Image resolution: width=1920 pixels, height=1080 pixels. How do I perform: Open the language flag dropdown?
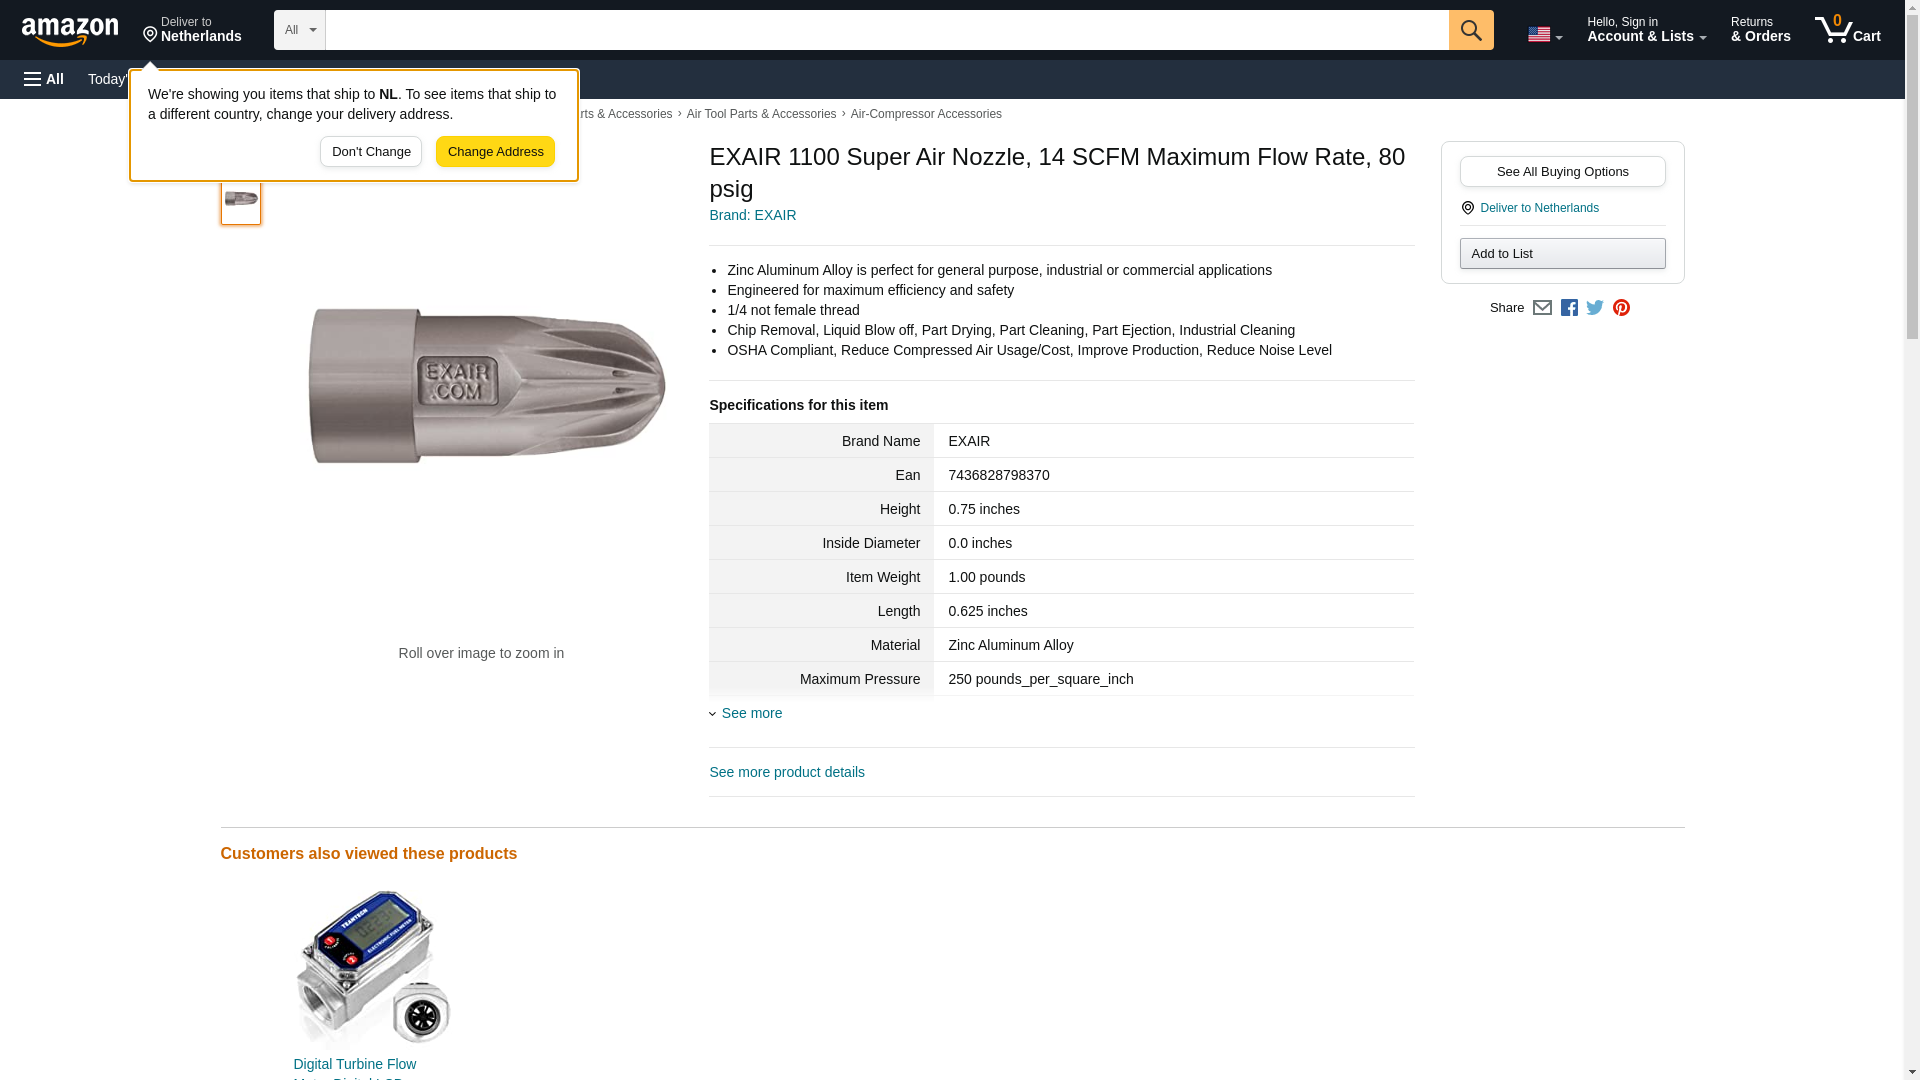coord(1544,34)
